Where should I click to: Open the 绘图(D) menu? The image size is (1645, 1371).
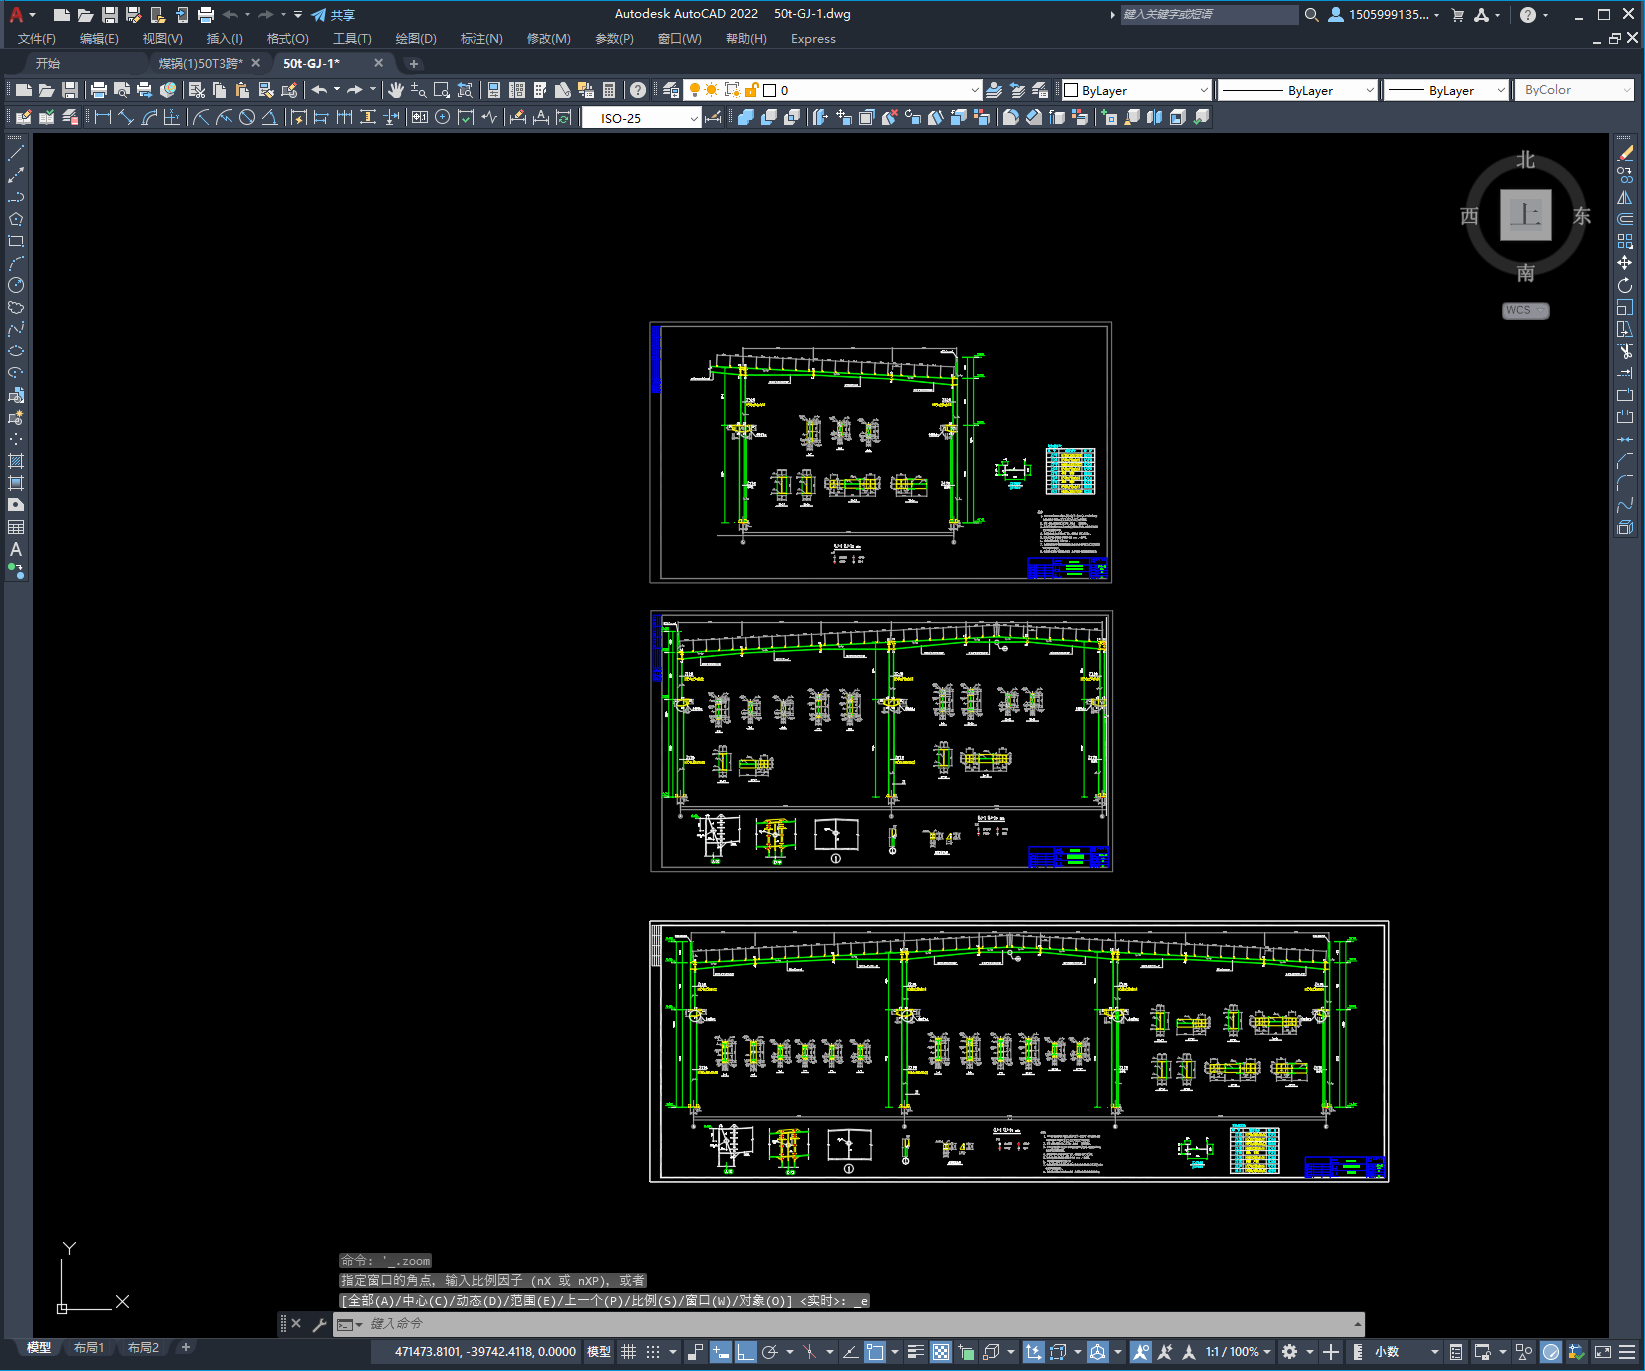[x=416, y=39]
